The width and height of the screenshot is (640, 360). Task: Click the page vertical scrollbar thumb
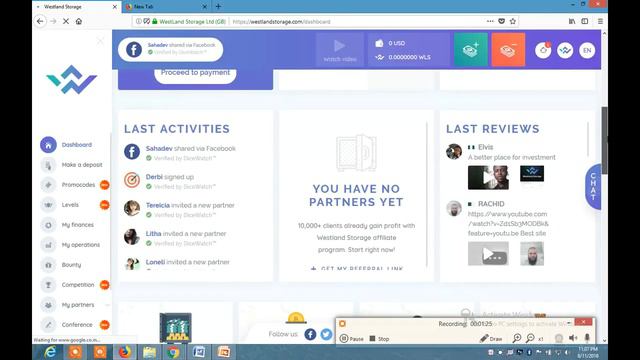[604, 140]
